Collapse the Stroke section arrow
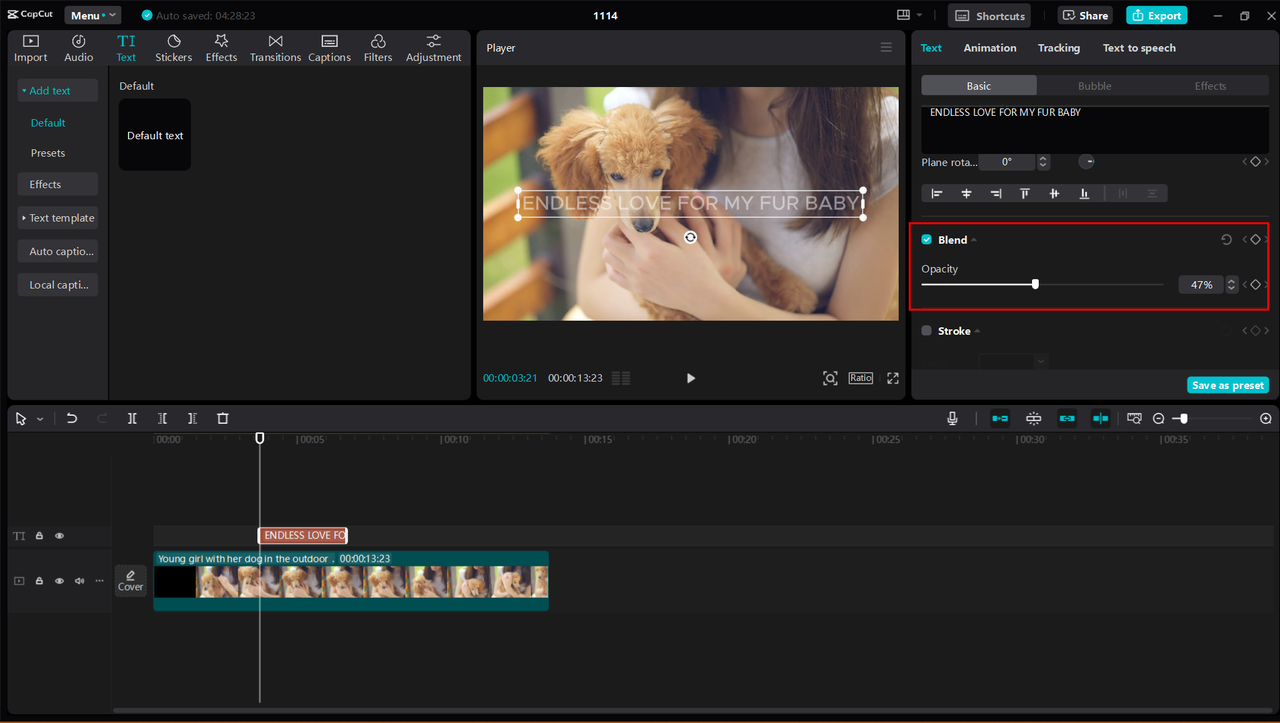Image resolution: width=1280 pixels, height=723 pixels. 977,331
